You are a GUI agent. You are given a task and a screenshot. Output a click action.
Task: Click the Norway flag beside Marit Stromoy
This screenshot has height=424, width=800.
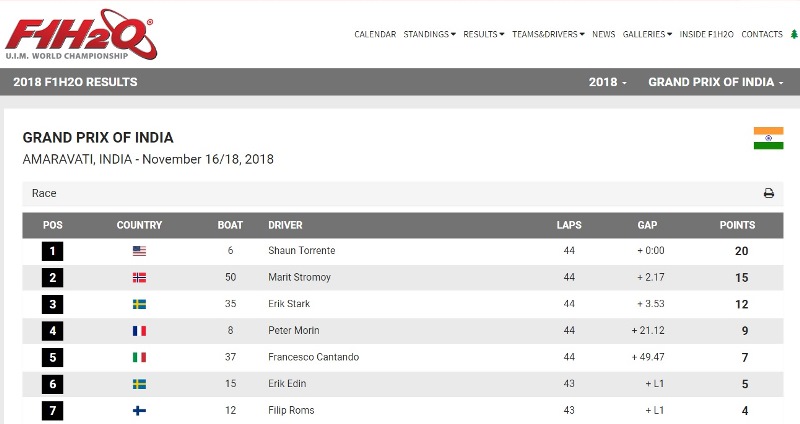[139, 278]
